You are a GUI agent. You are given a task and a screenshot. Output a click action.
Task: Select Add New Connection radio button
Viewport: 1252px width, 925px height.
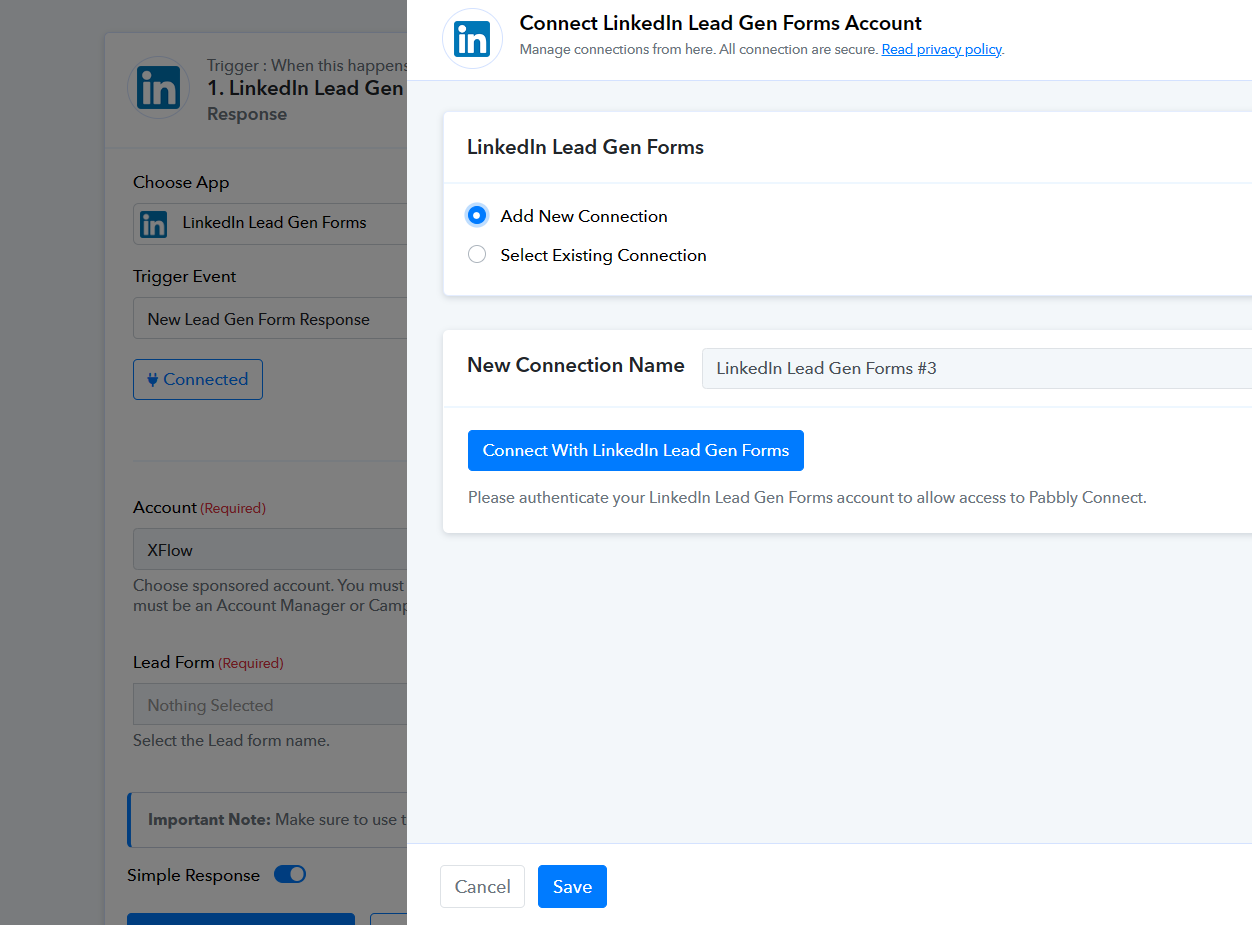(x=477, y=215)
